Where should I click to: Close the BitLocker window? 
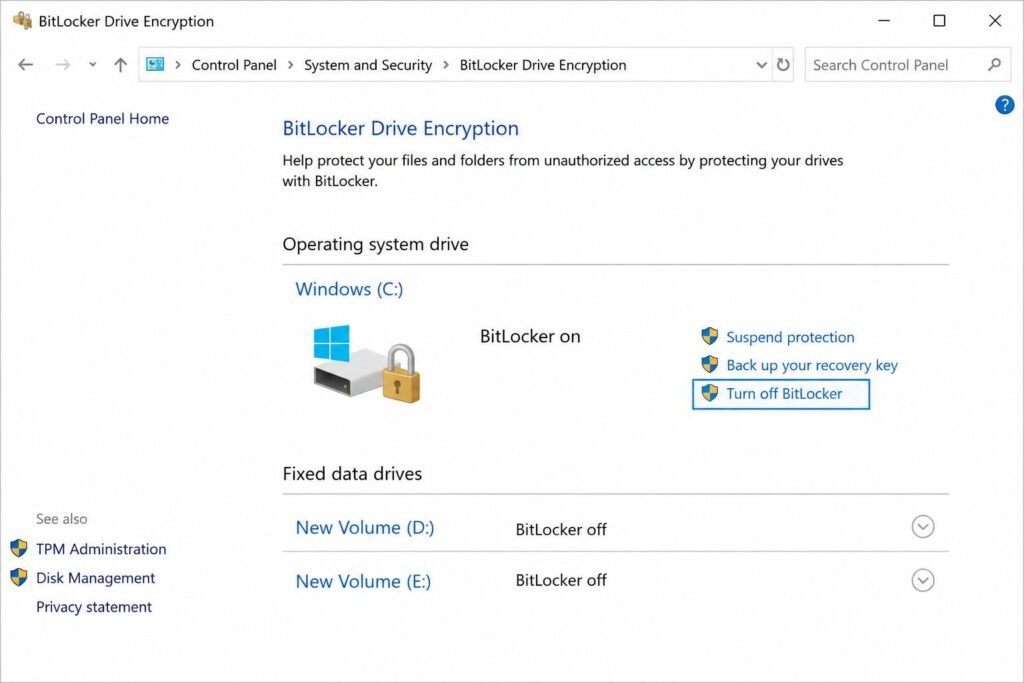pos(995,21)
